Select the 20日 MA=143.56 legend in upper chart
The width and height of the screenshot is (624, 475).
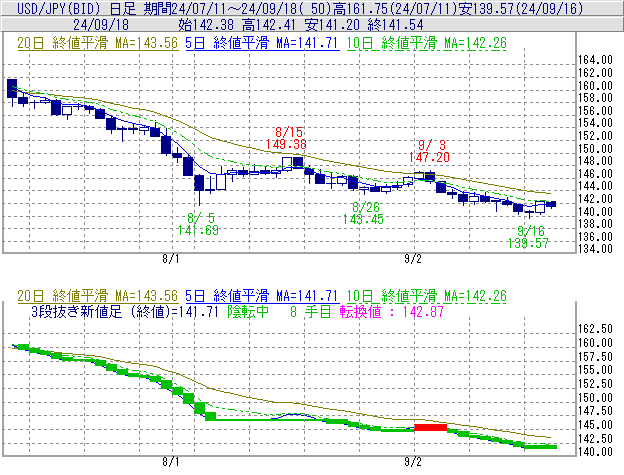click(98, 43)
